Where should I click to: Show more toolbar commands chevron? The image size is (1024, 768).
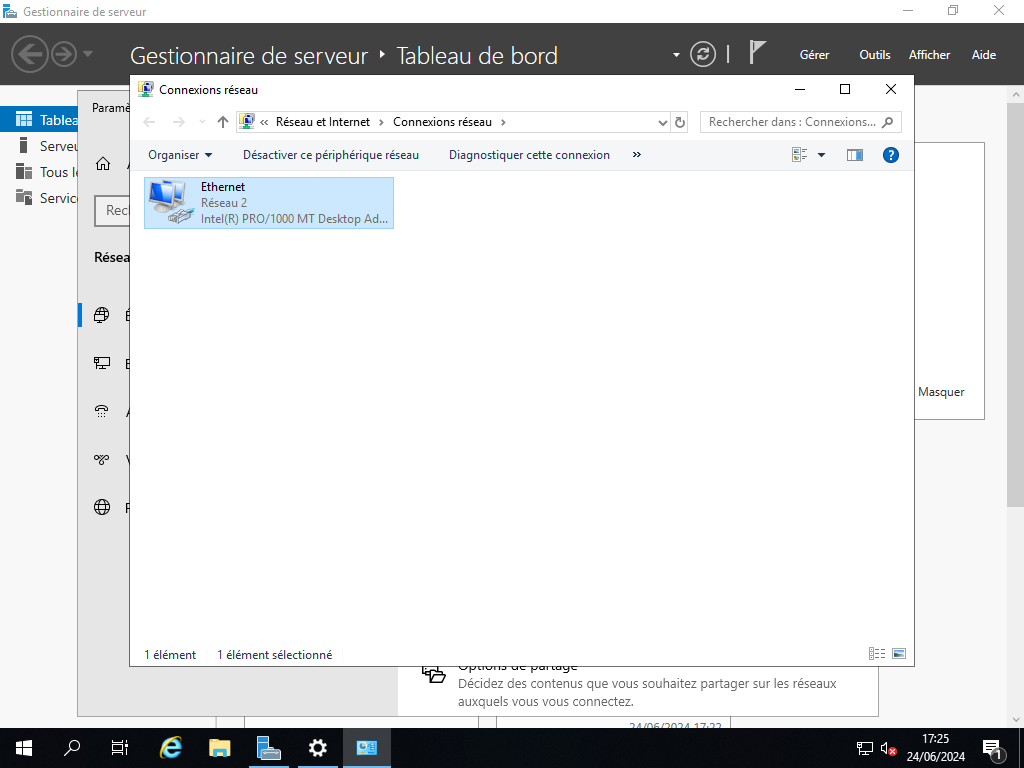(x=637, y=155)
